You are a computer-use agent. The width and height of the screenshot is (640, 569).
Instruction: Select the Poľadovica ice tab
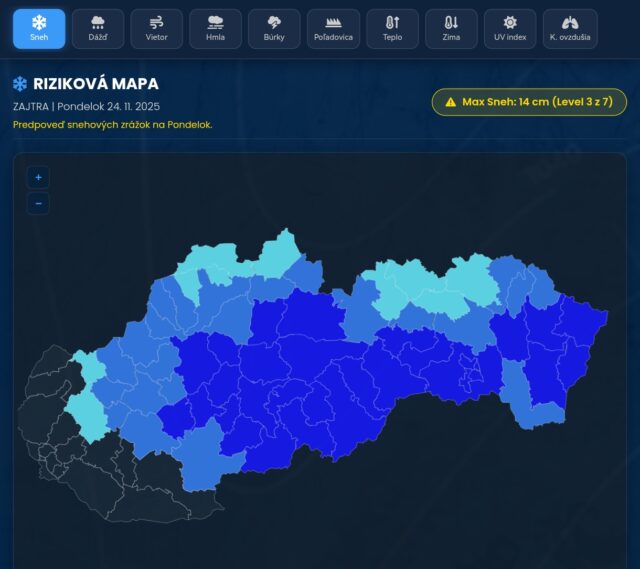point(333,29)
